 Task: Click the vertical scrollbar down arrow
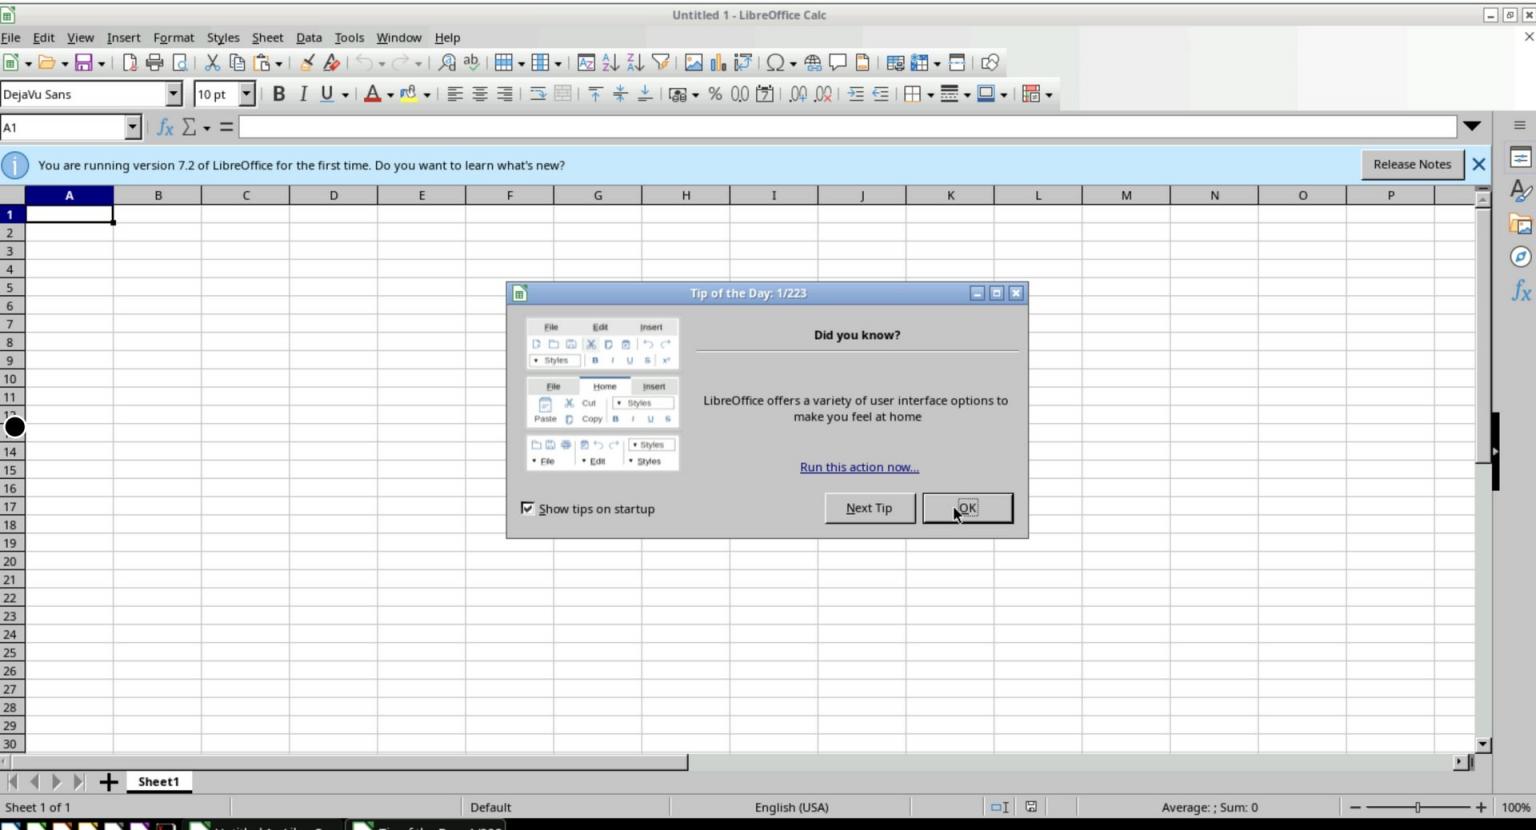pos(1483,745)
